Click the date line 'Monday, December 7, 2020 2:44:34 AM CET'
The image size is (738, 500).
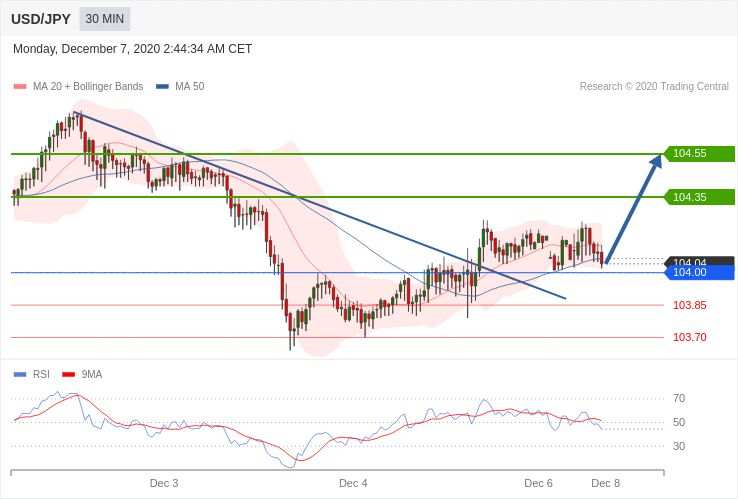132,49
